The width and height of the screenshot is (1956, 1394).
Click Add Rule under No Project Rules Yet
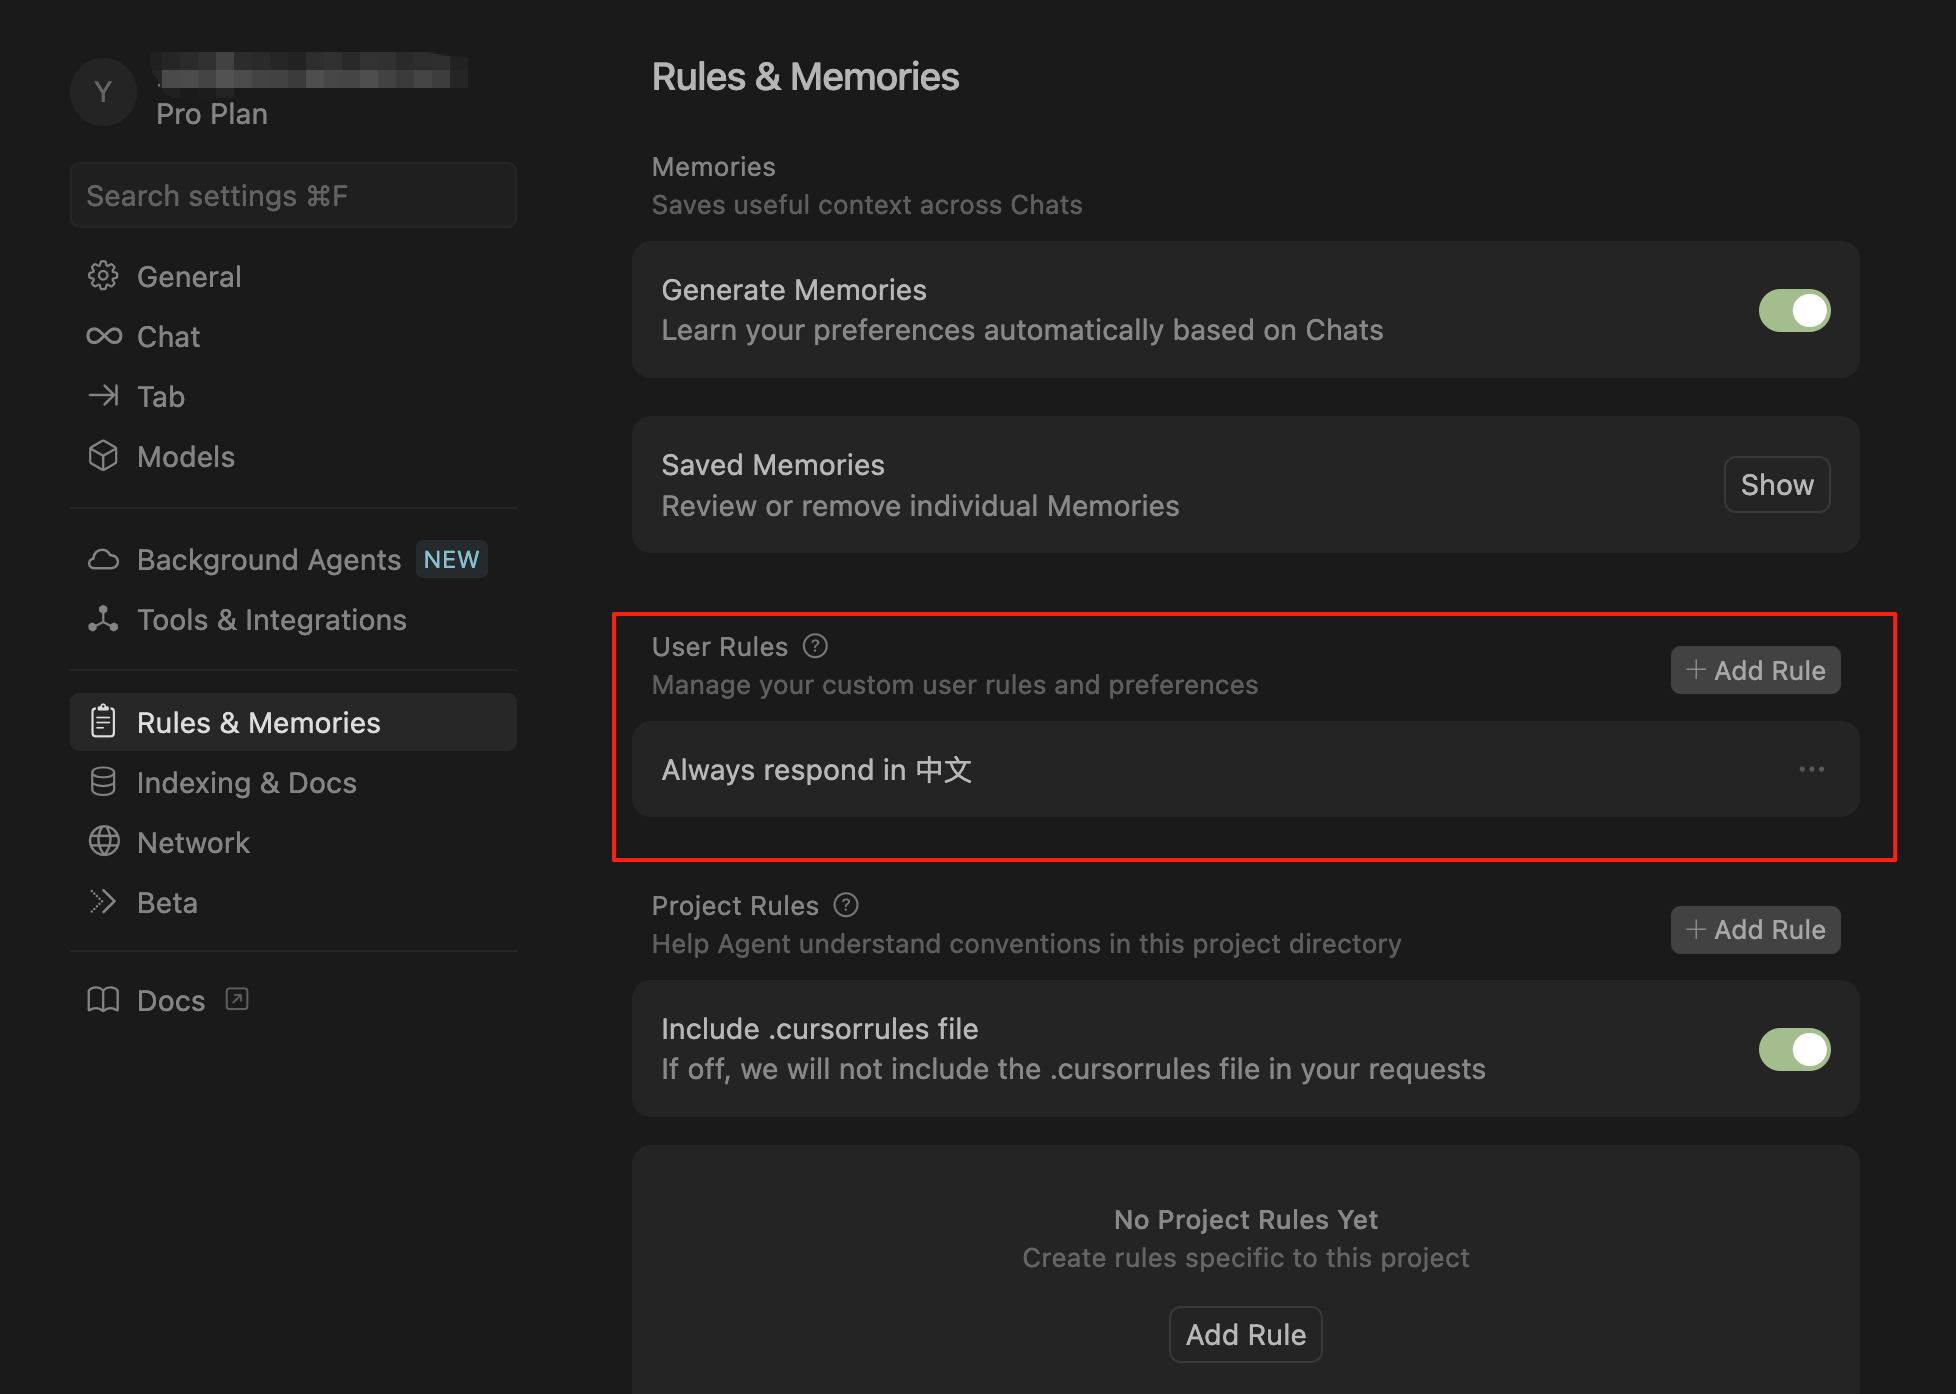pyautogui.click(x=1245, y=1334)
